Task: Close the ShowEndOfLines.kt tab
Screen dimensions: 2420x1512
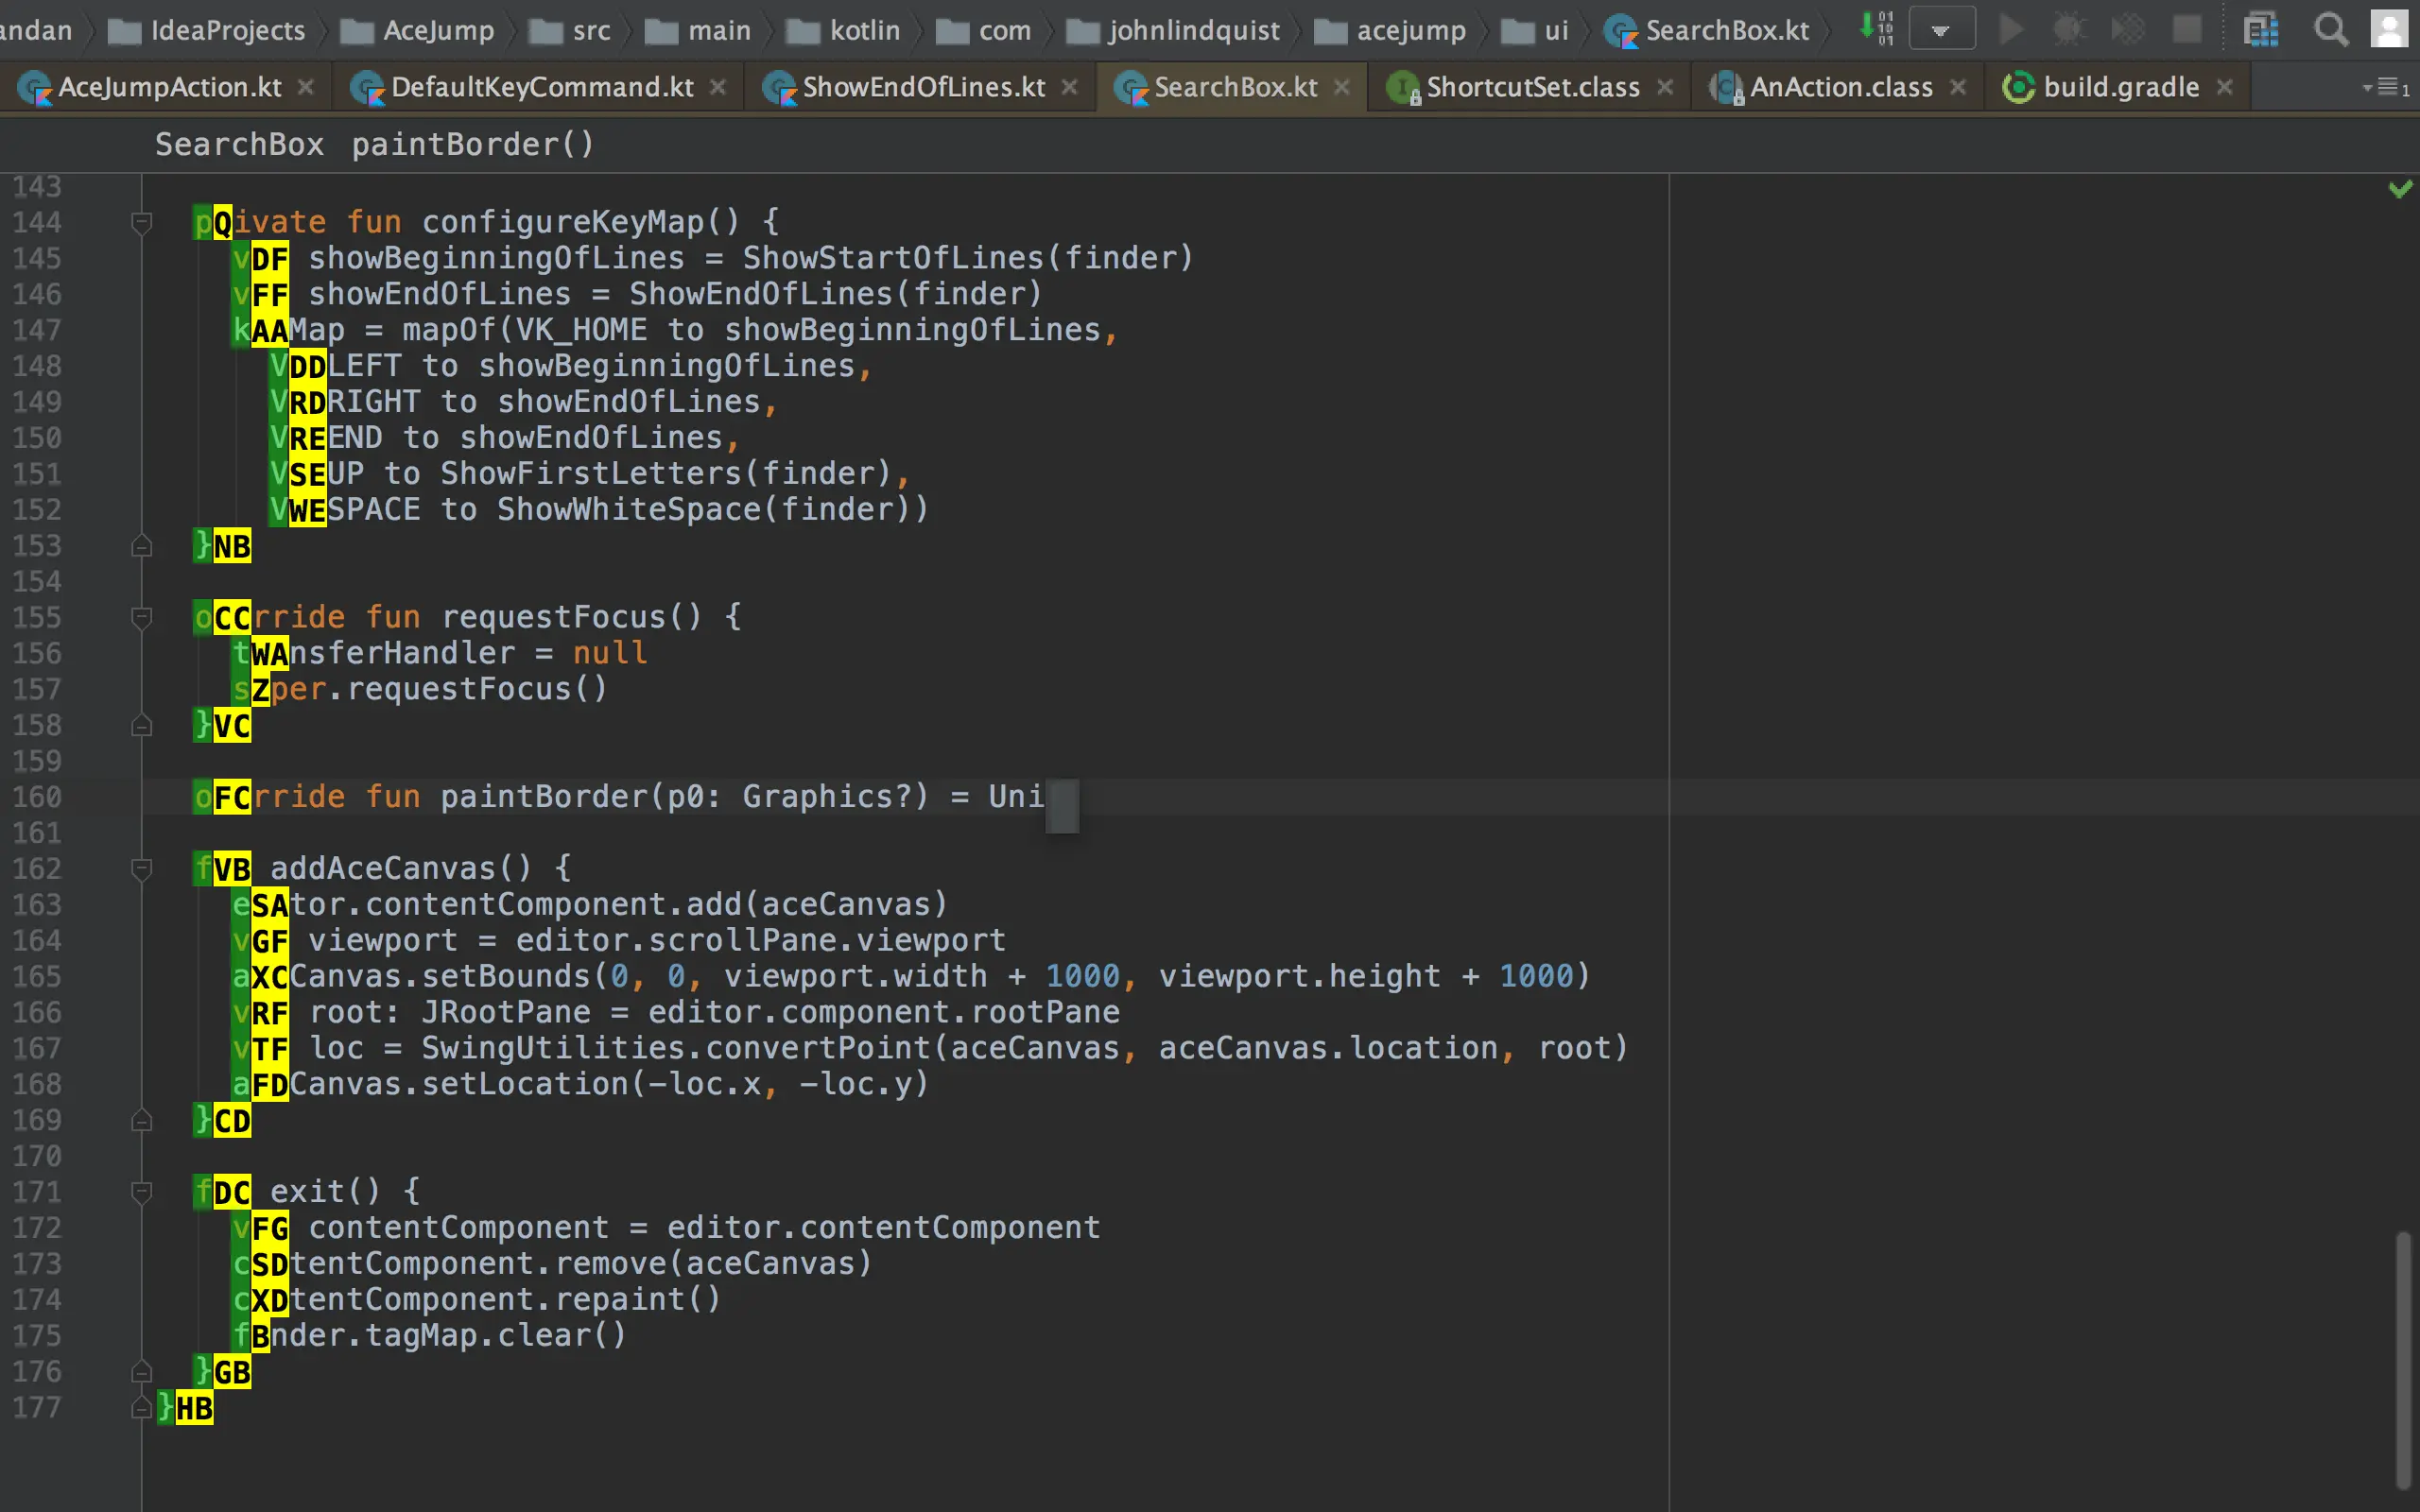Action: (x=1069, y=88)
